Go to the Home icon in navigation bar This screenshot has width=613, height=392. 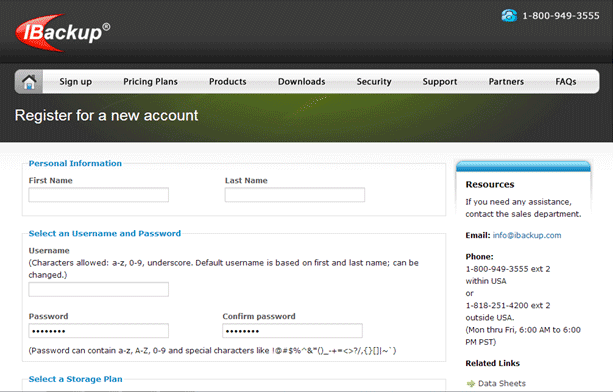coord(29,82)
